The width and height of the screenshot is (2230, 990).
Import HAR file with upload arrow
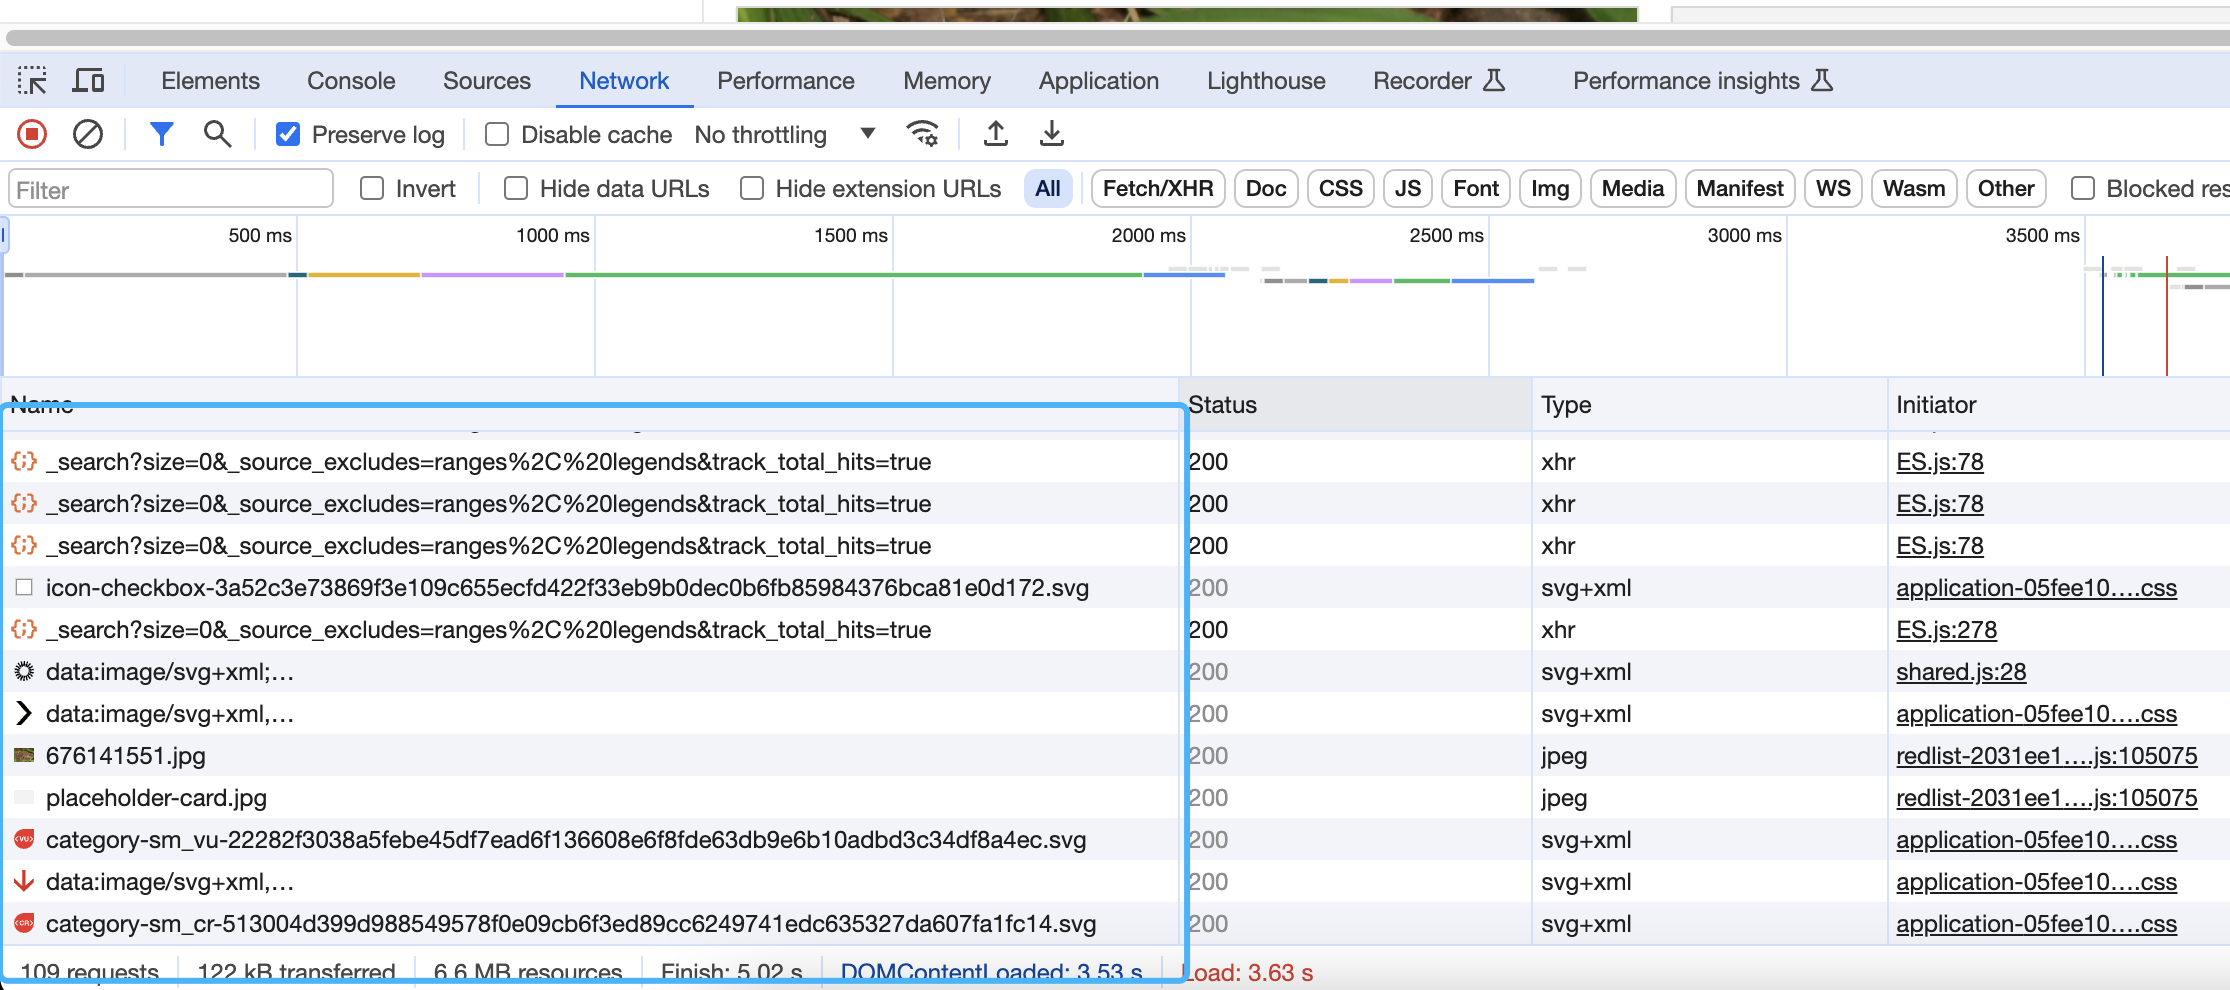point(995,134)
